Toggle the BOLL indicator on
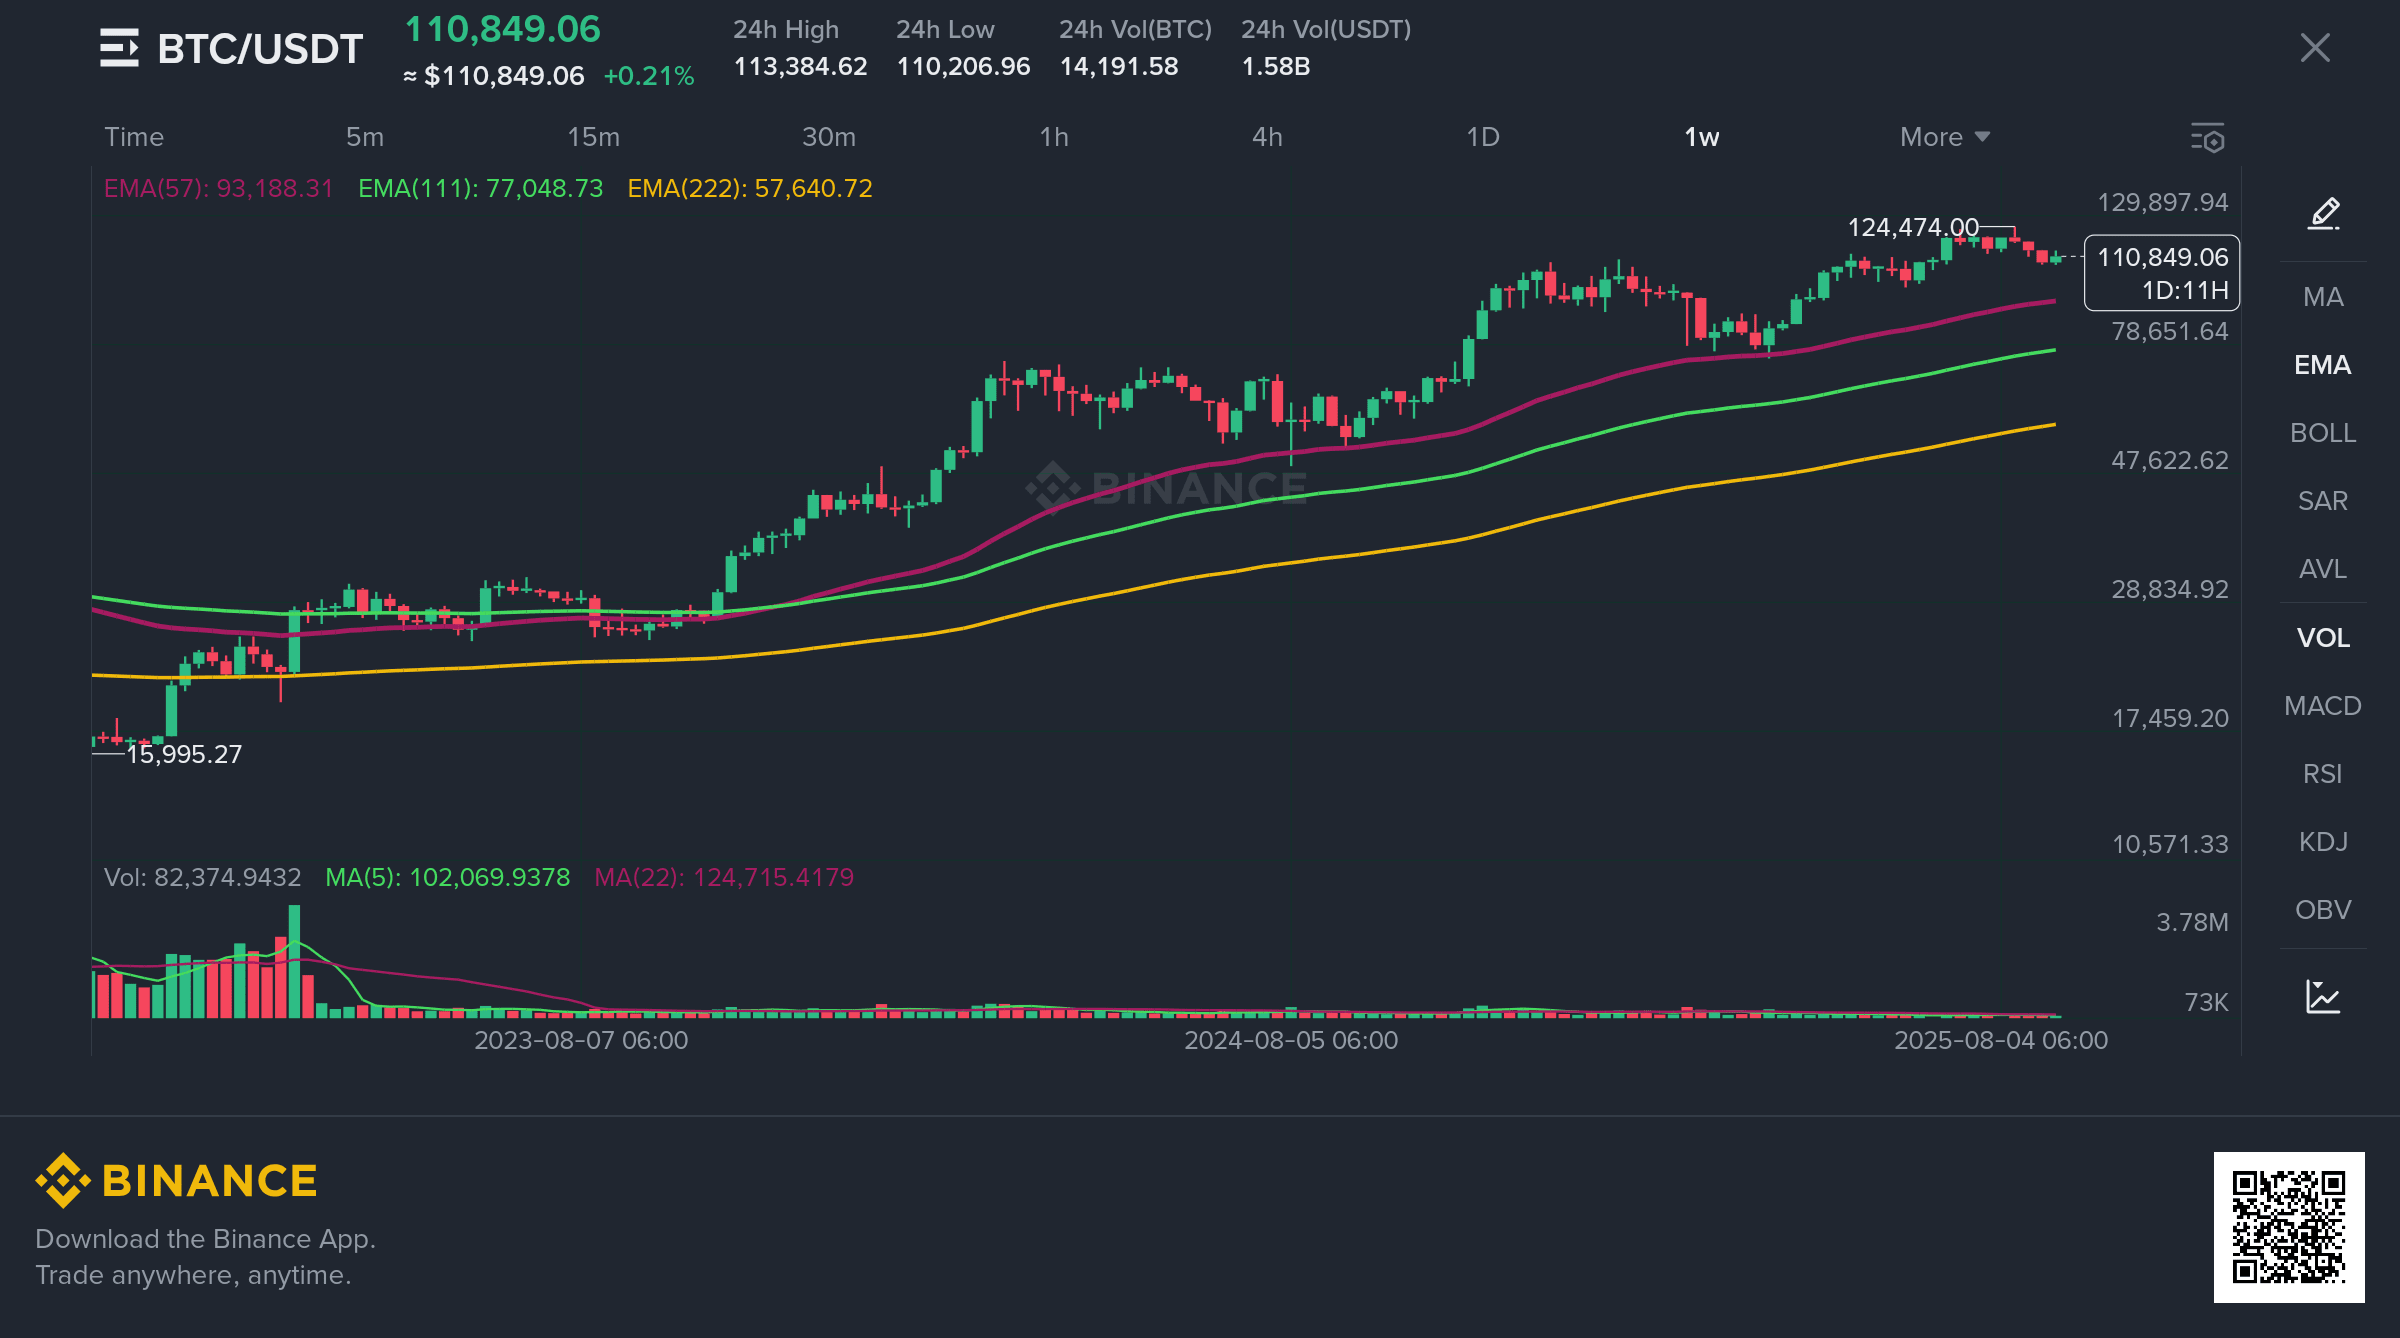The width and height of the screenshot is (2400, 1338). [2322, 433]
